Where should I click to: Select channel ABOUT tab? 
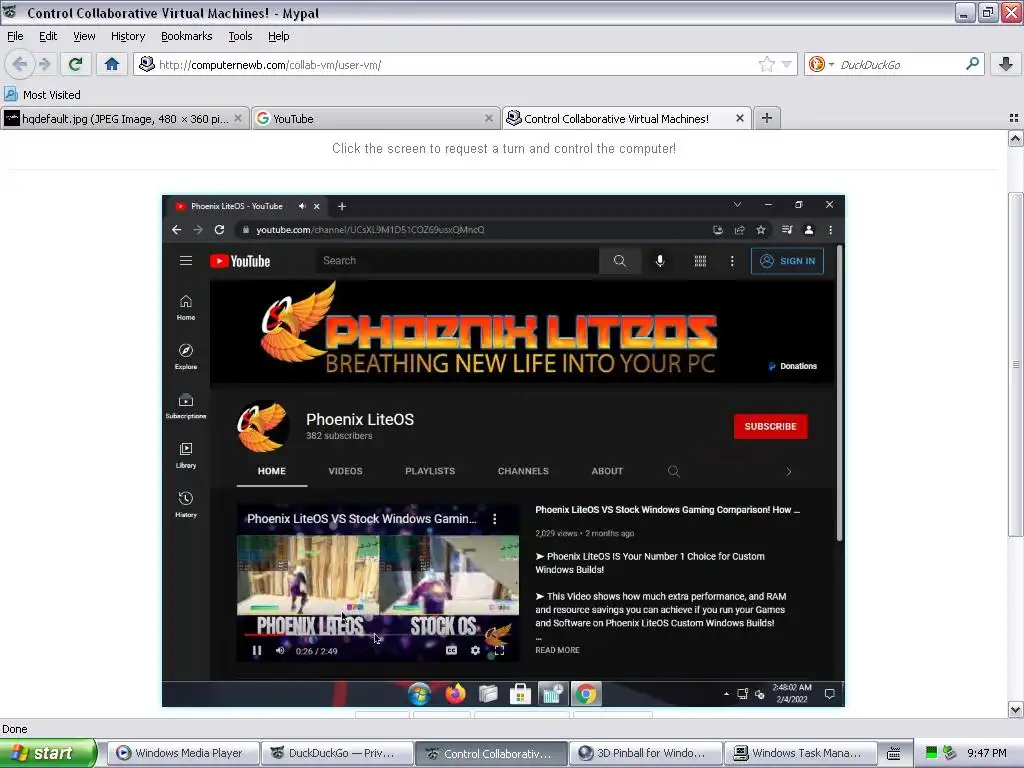pyautogui.click(x=607, y=471)
